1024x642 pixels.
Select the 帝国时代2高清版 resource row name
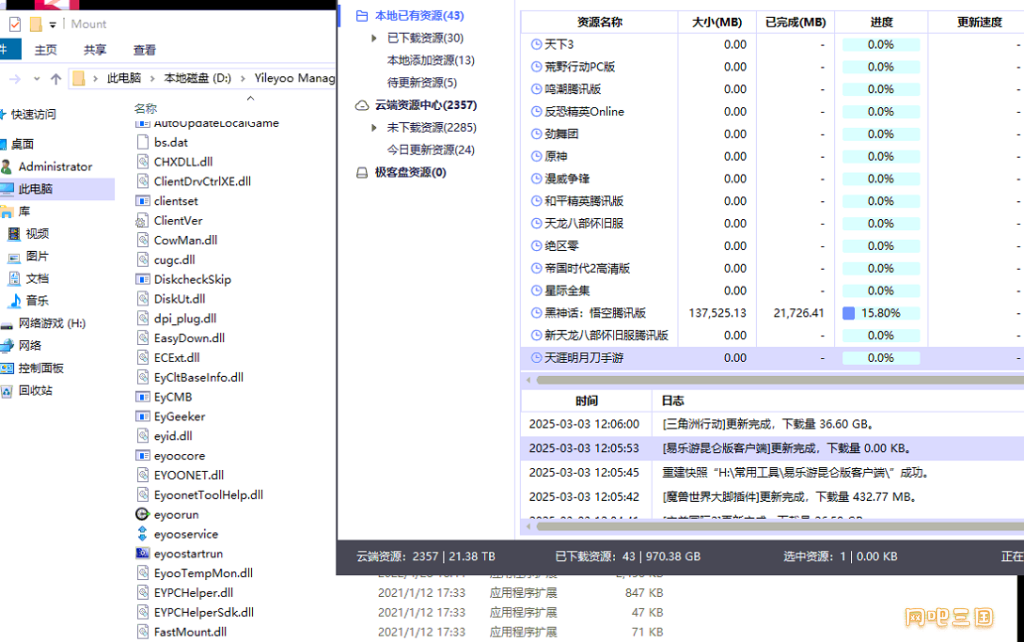(x=587, y=268)
